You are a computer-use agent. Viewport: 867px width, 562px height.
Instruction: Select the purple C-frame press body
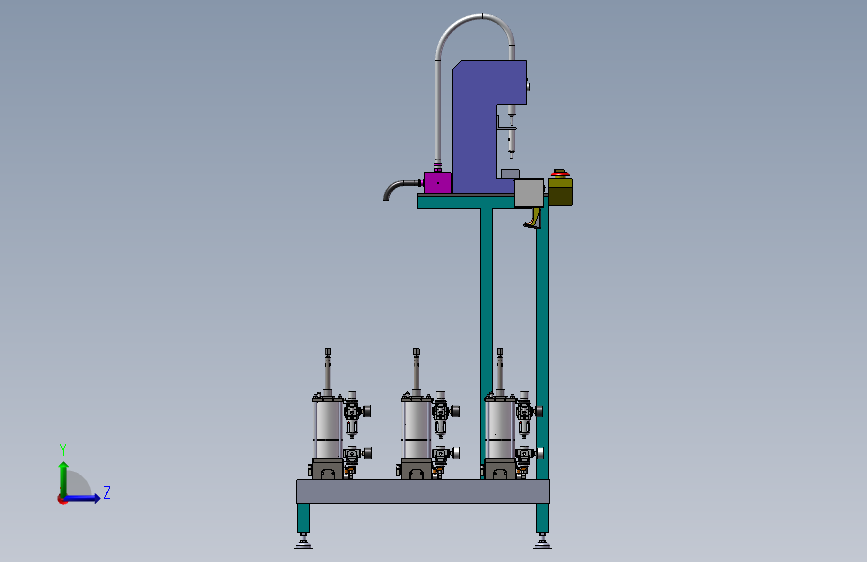pos(473,127)
